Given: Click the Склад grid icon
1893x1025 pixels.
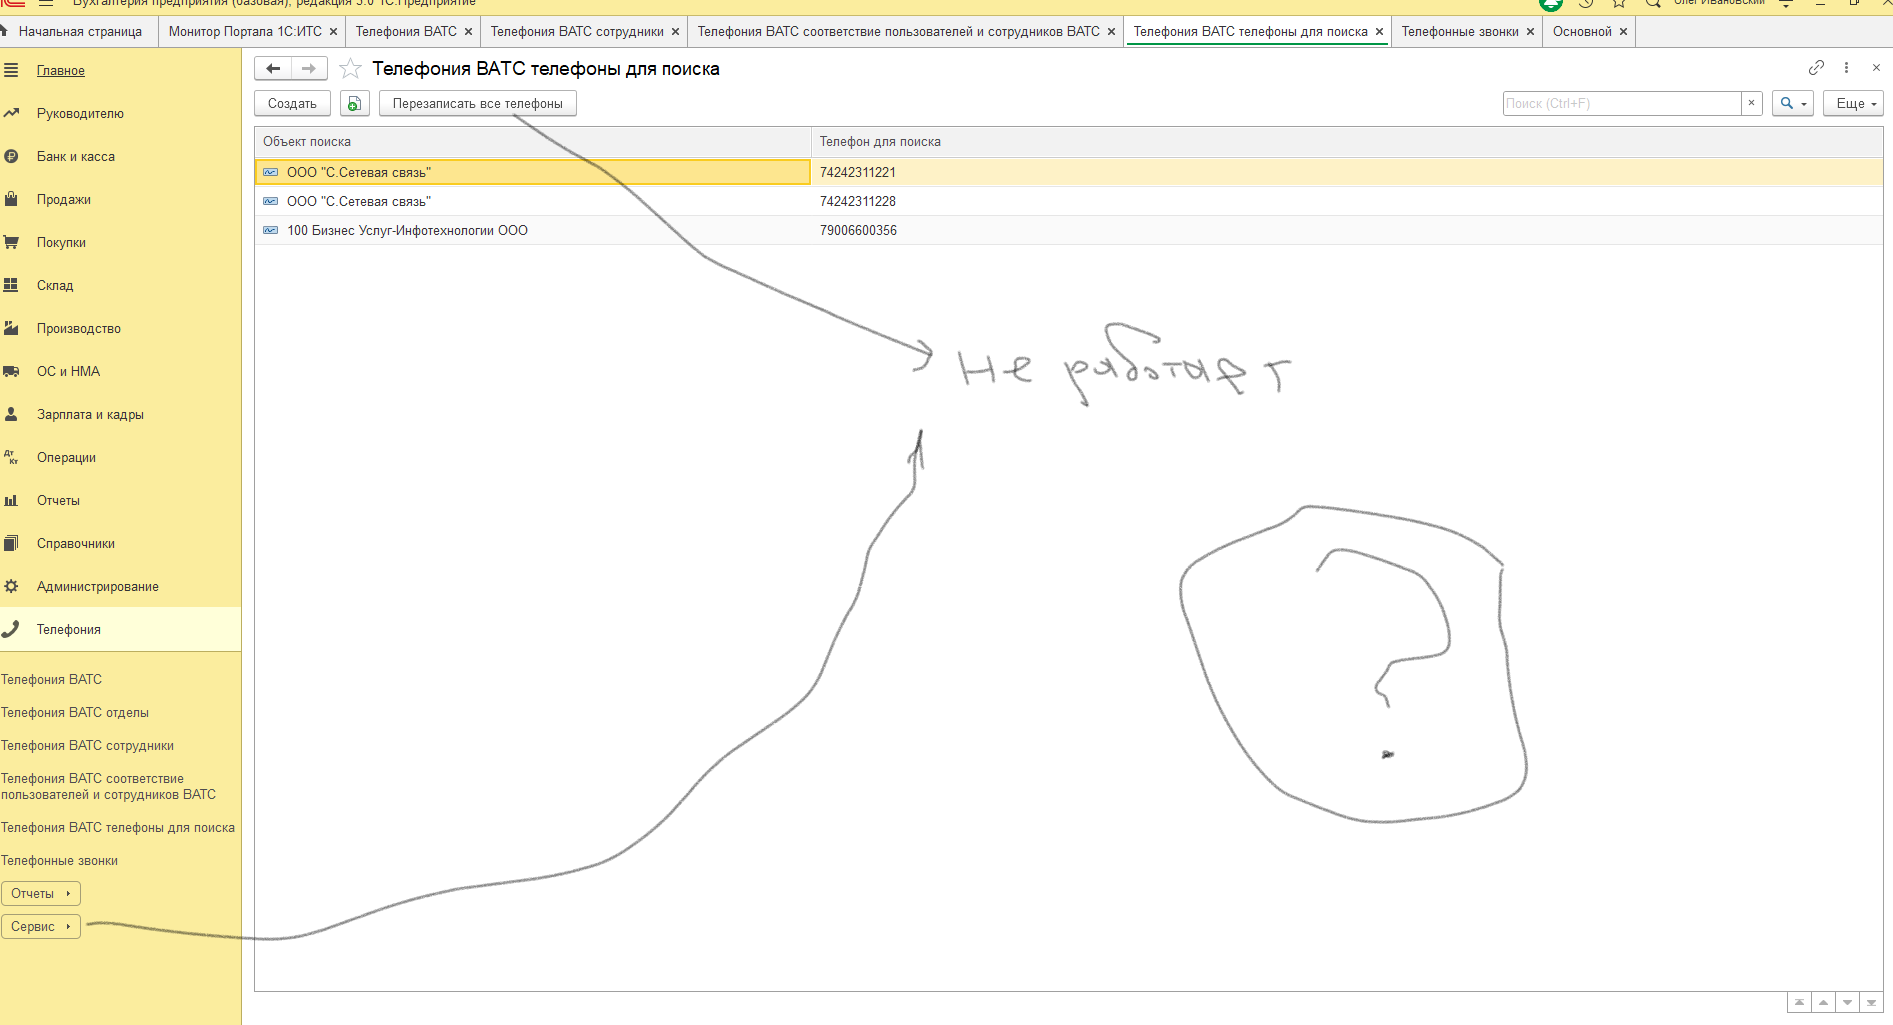Looking at the screenshot, I should coord(11,285).
